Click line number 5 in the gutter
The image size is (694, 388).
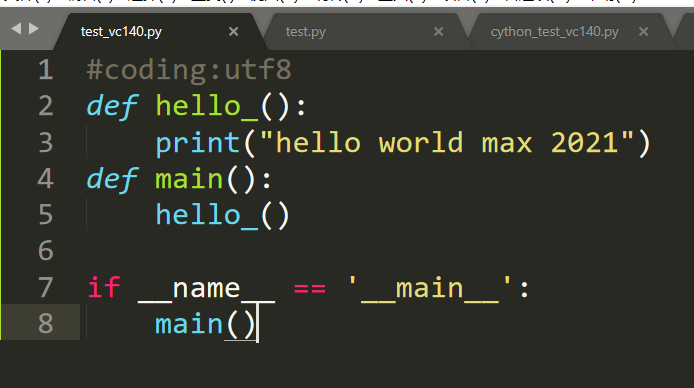pyautogui.click(x=46, y=215)
